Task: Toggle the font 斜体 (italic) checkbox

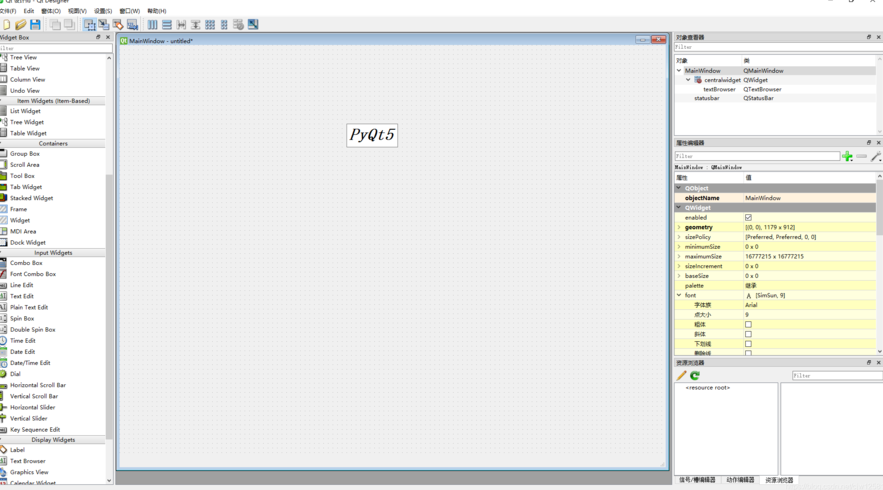Action: [748, 334]
